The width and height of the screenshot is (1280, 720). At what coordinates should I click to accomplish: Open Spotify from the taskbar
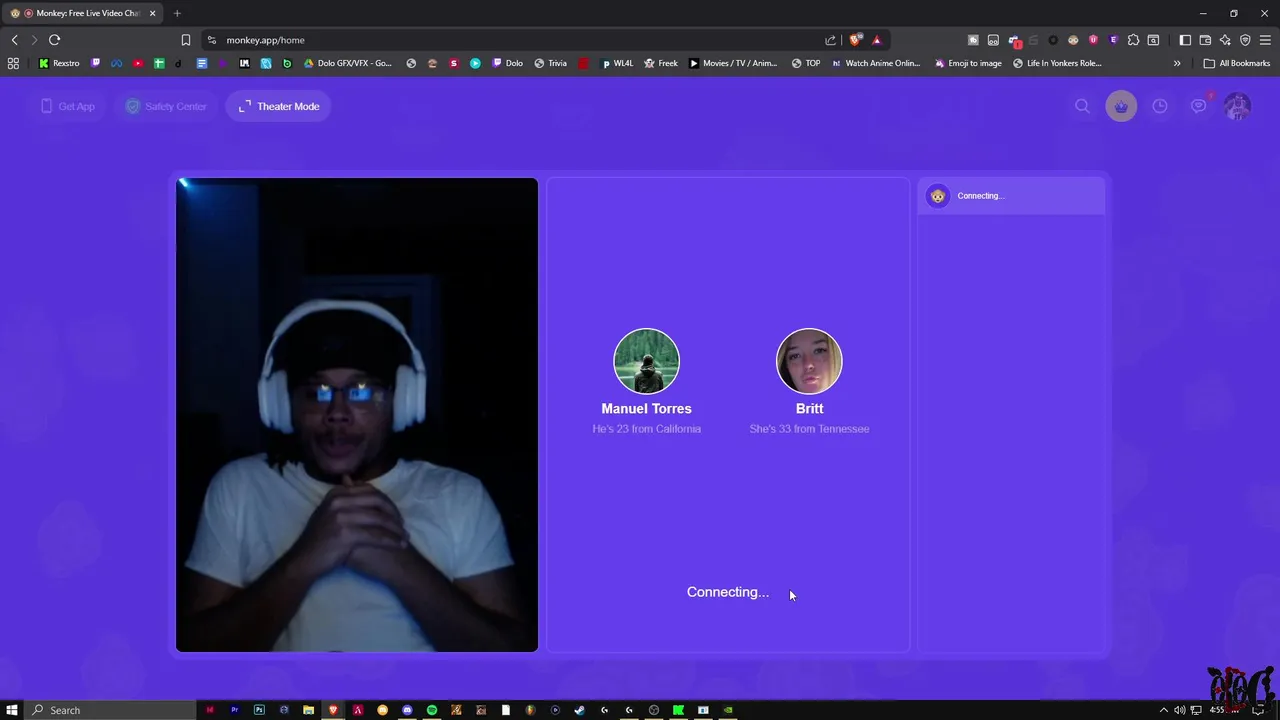coord(432,710)
